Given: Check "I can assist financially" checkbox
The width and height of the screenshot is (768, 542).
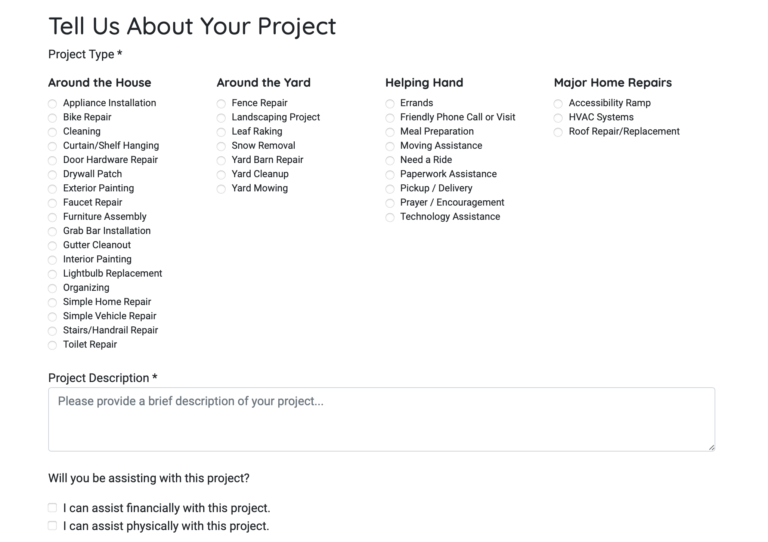Looking at the screenshot, I should click(53, 508).
